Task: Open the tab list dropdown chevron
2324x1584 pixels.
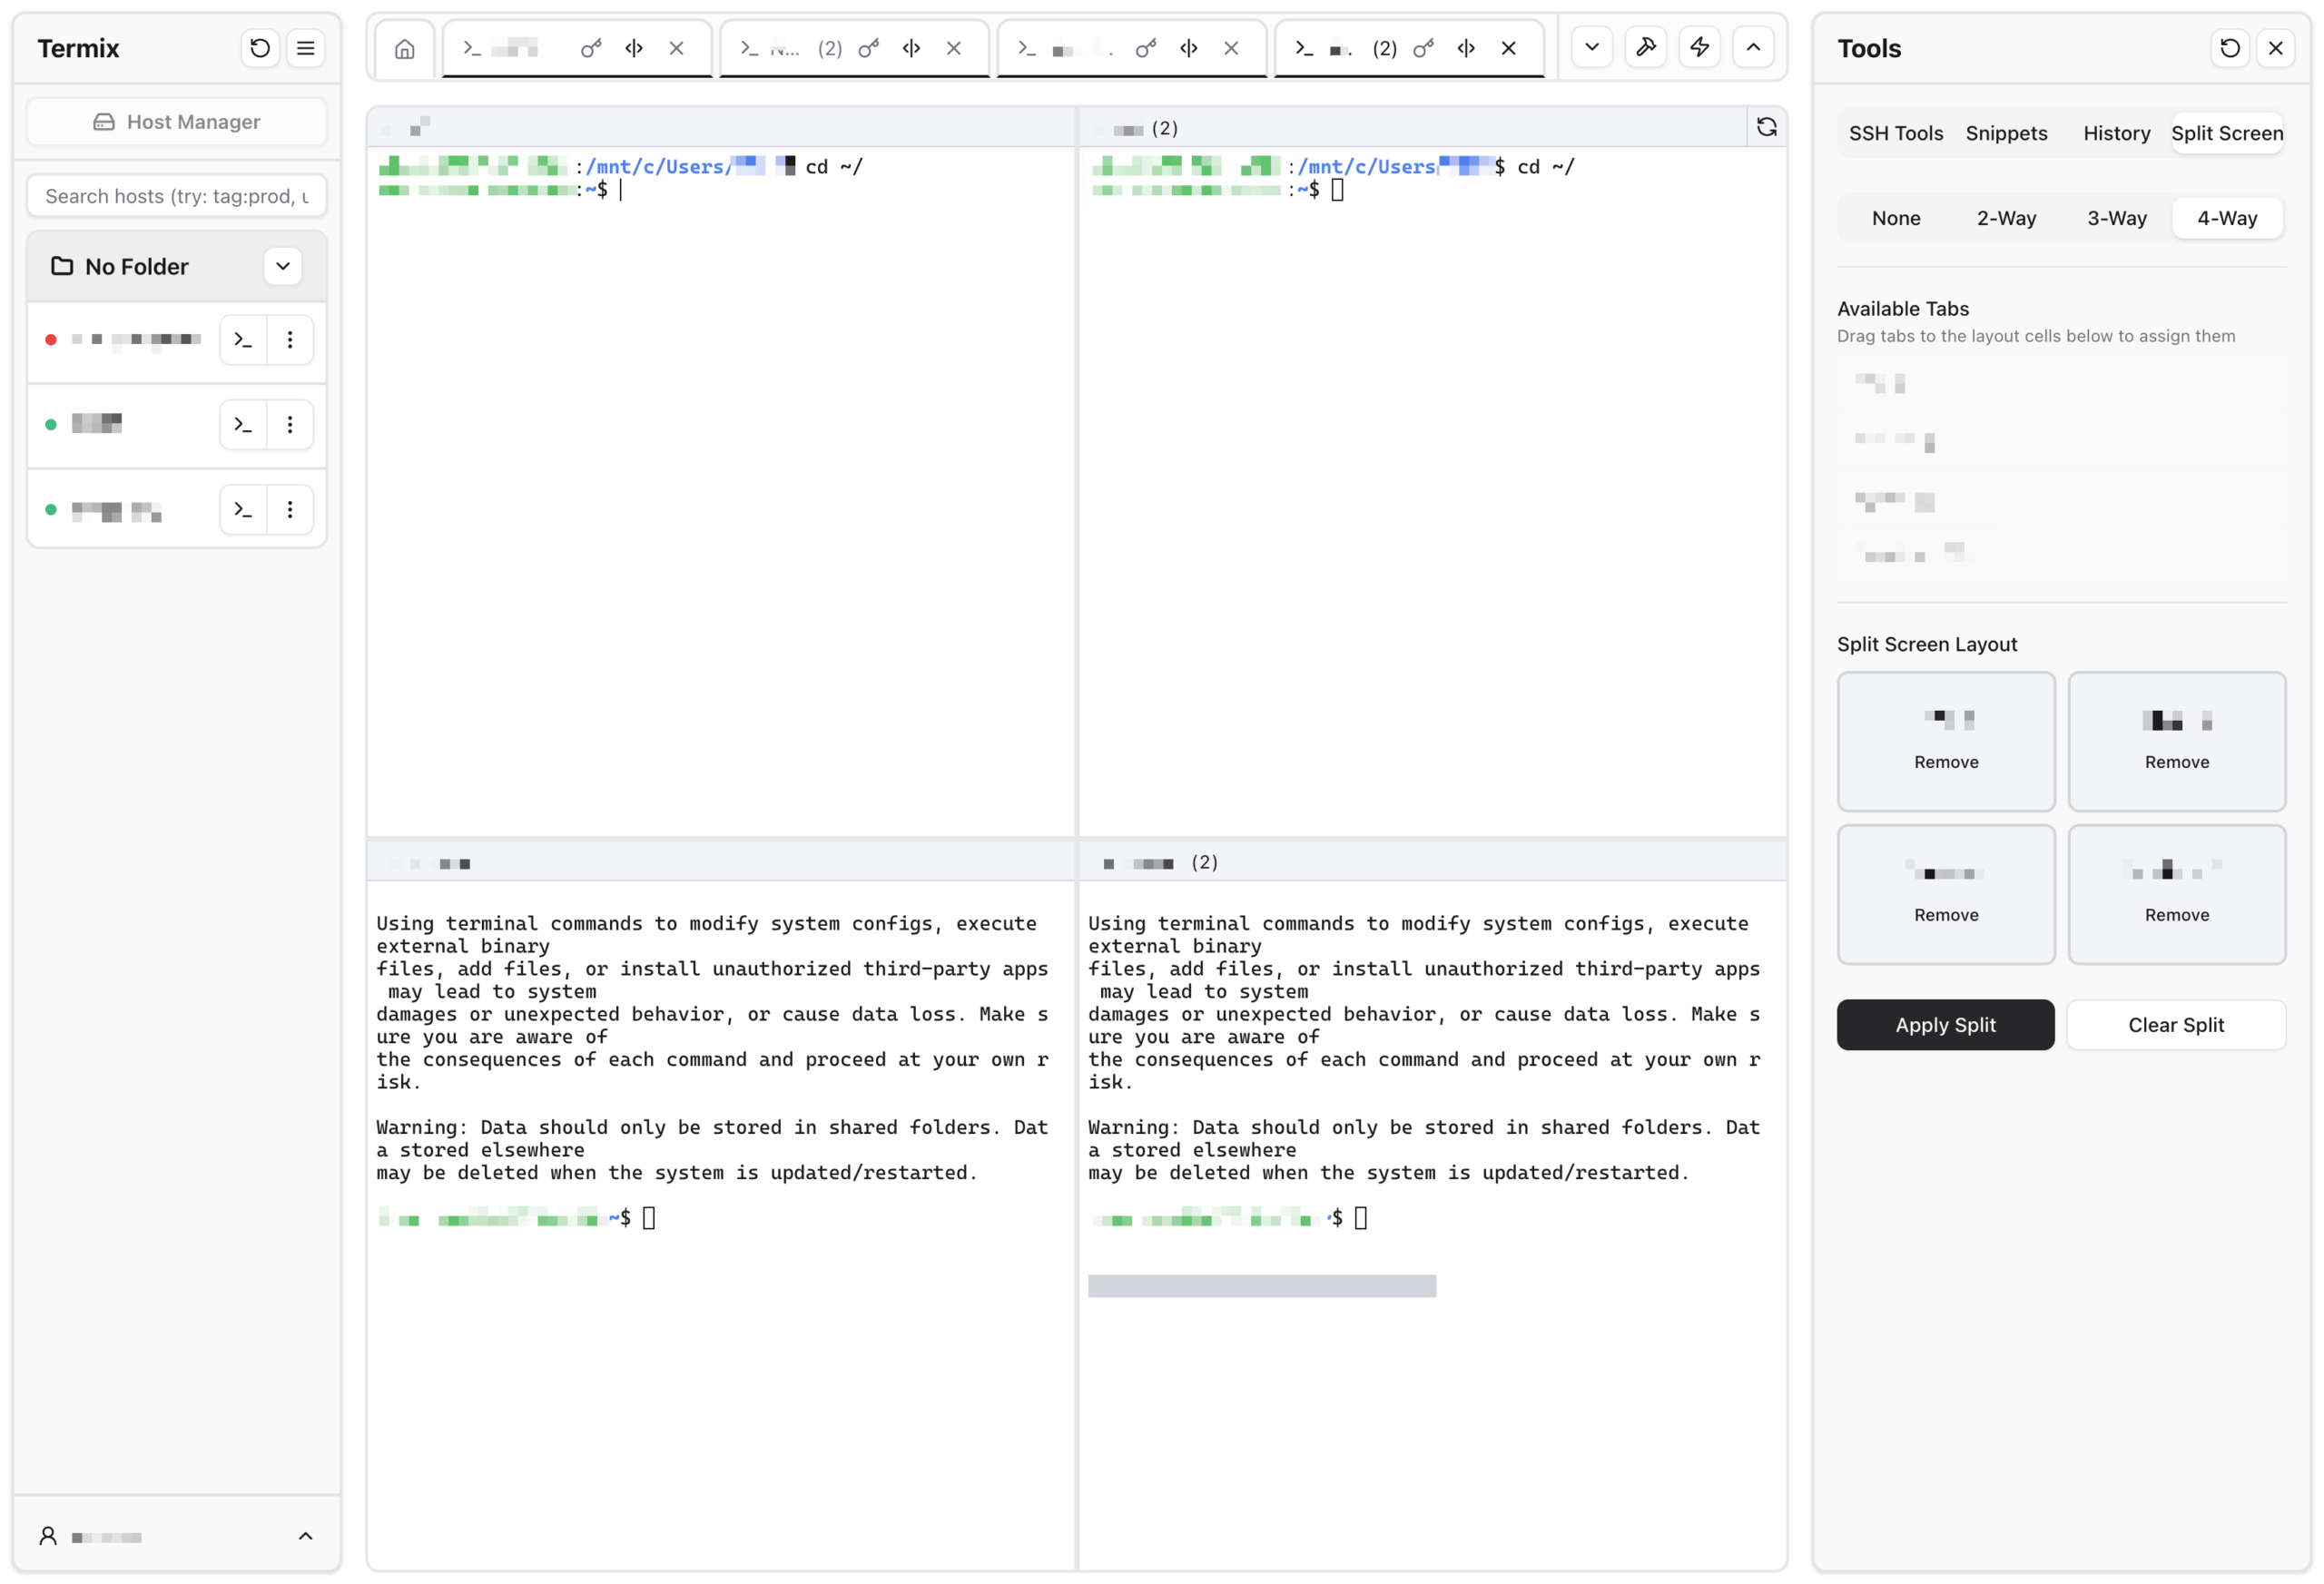Action: (1592, 47)
